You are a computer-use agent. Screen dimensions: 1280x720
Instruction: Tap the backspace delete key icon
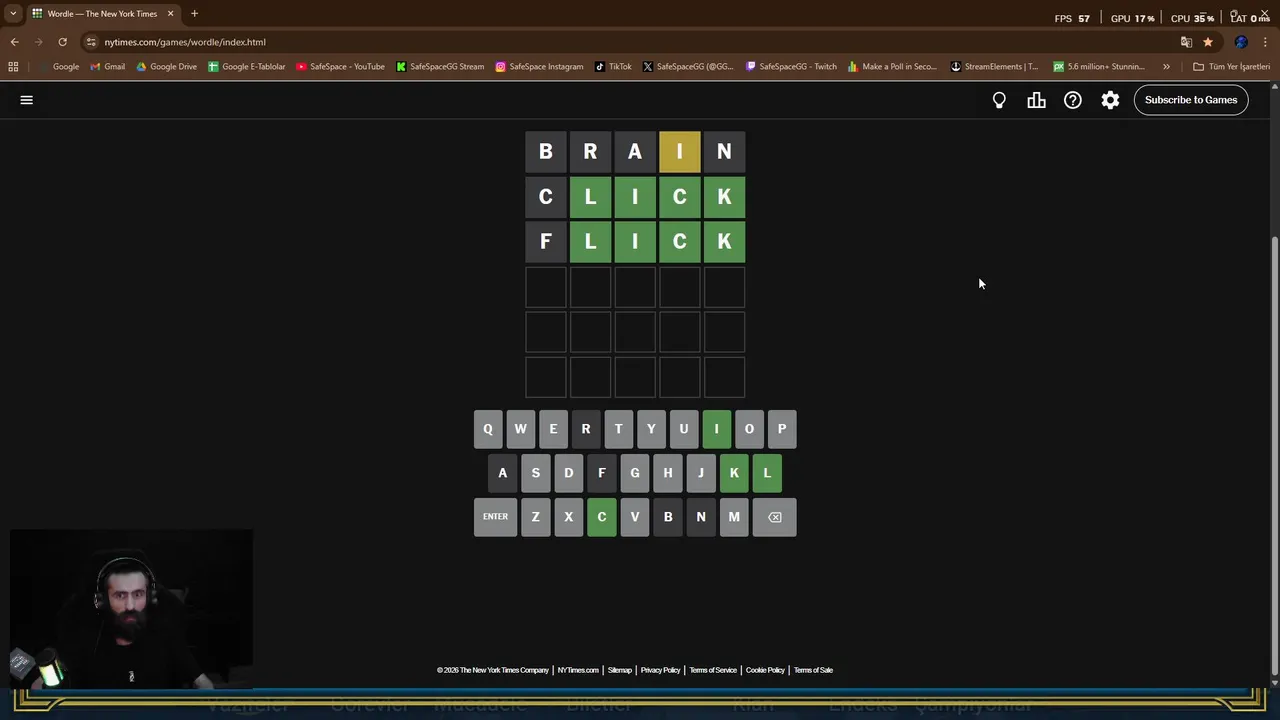[775, 517]
